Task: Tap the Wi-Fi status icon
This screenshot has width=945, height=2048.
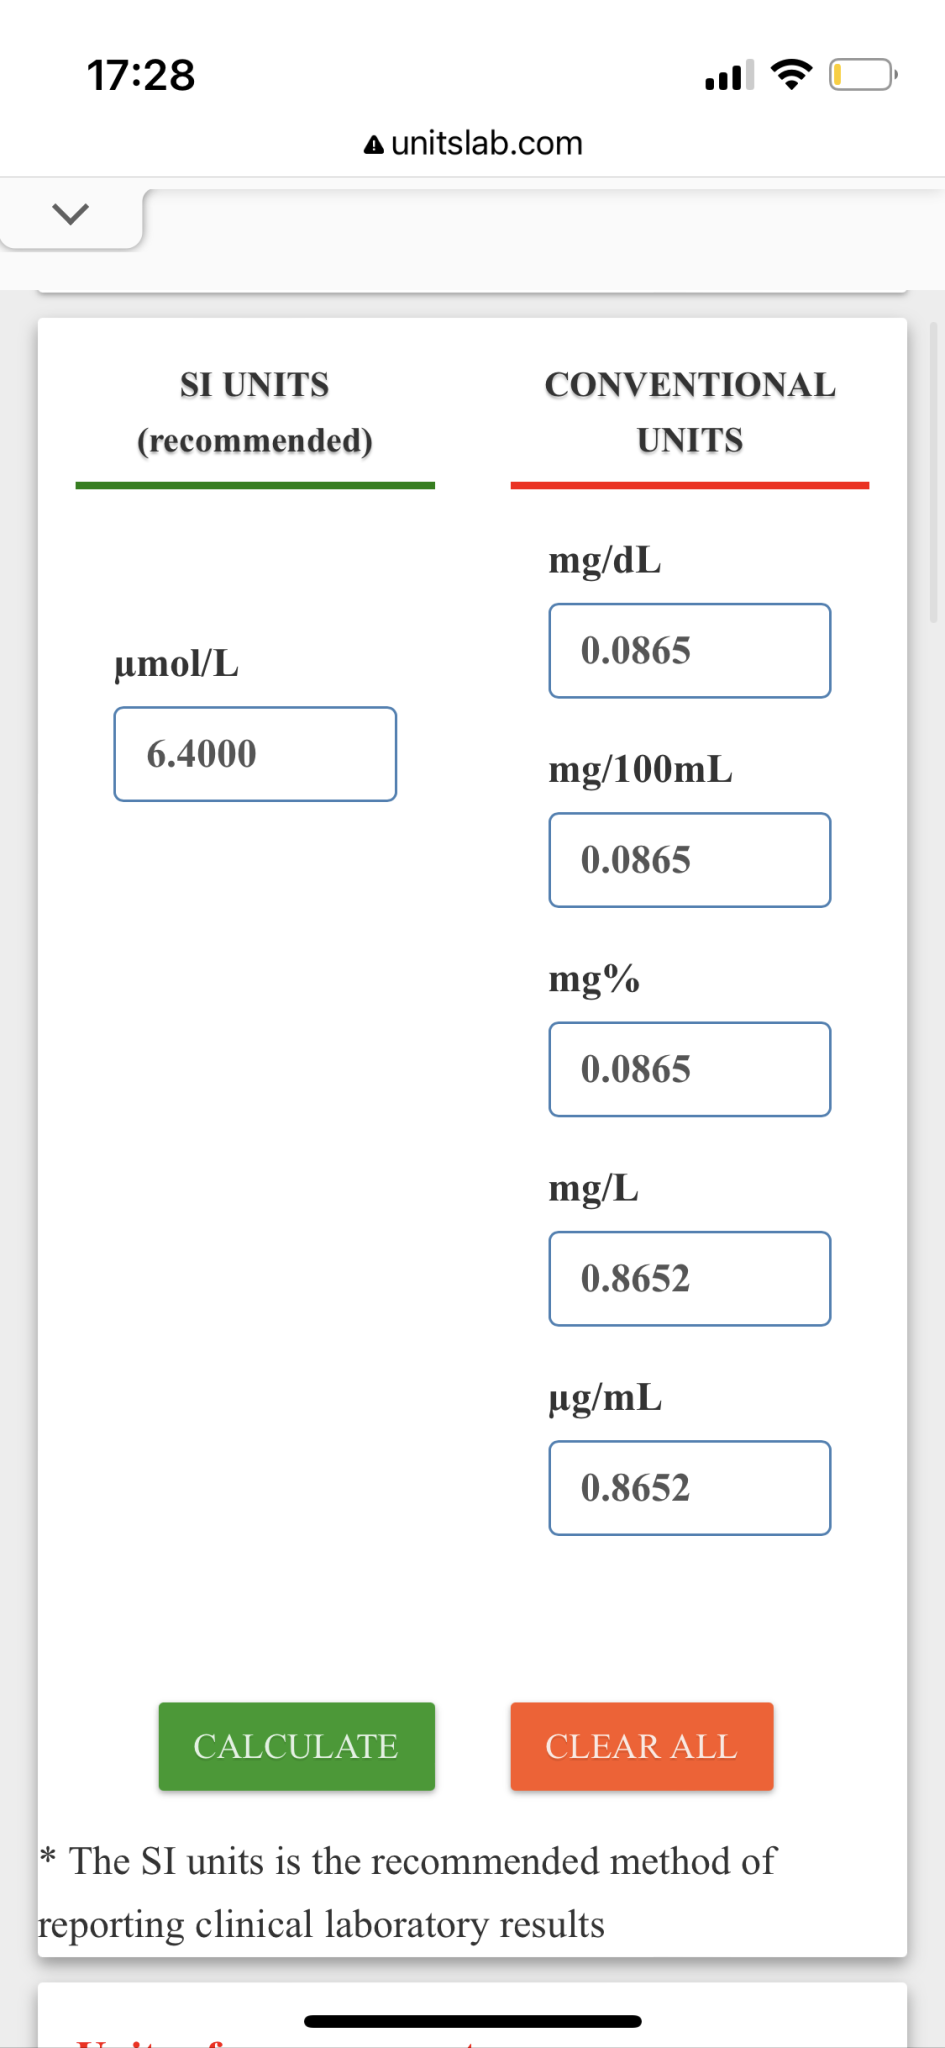Action: tap(791, 75)
